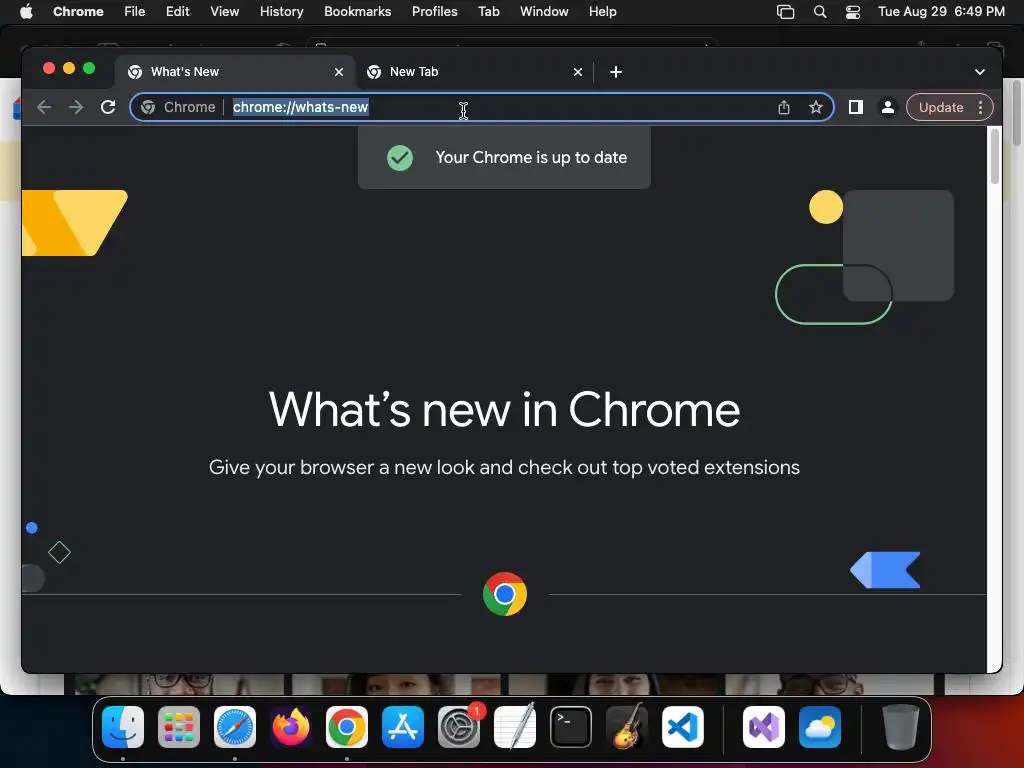Open the Chrome app menu
Screen dimensions: 1024x768
pos(78,12)
